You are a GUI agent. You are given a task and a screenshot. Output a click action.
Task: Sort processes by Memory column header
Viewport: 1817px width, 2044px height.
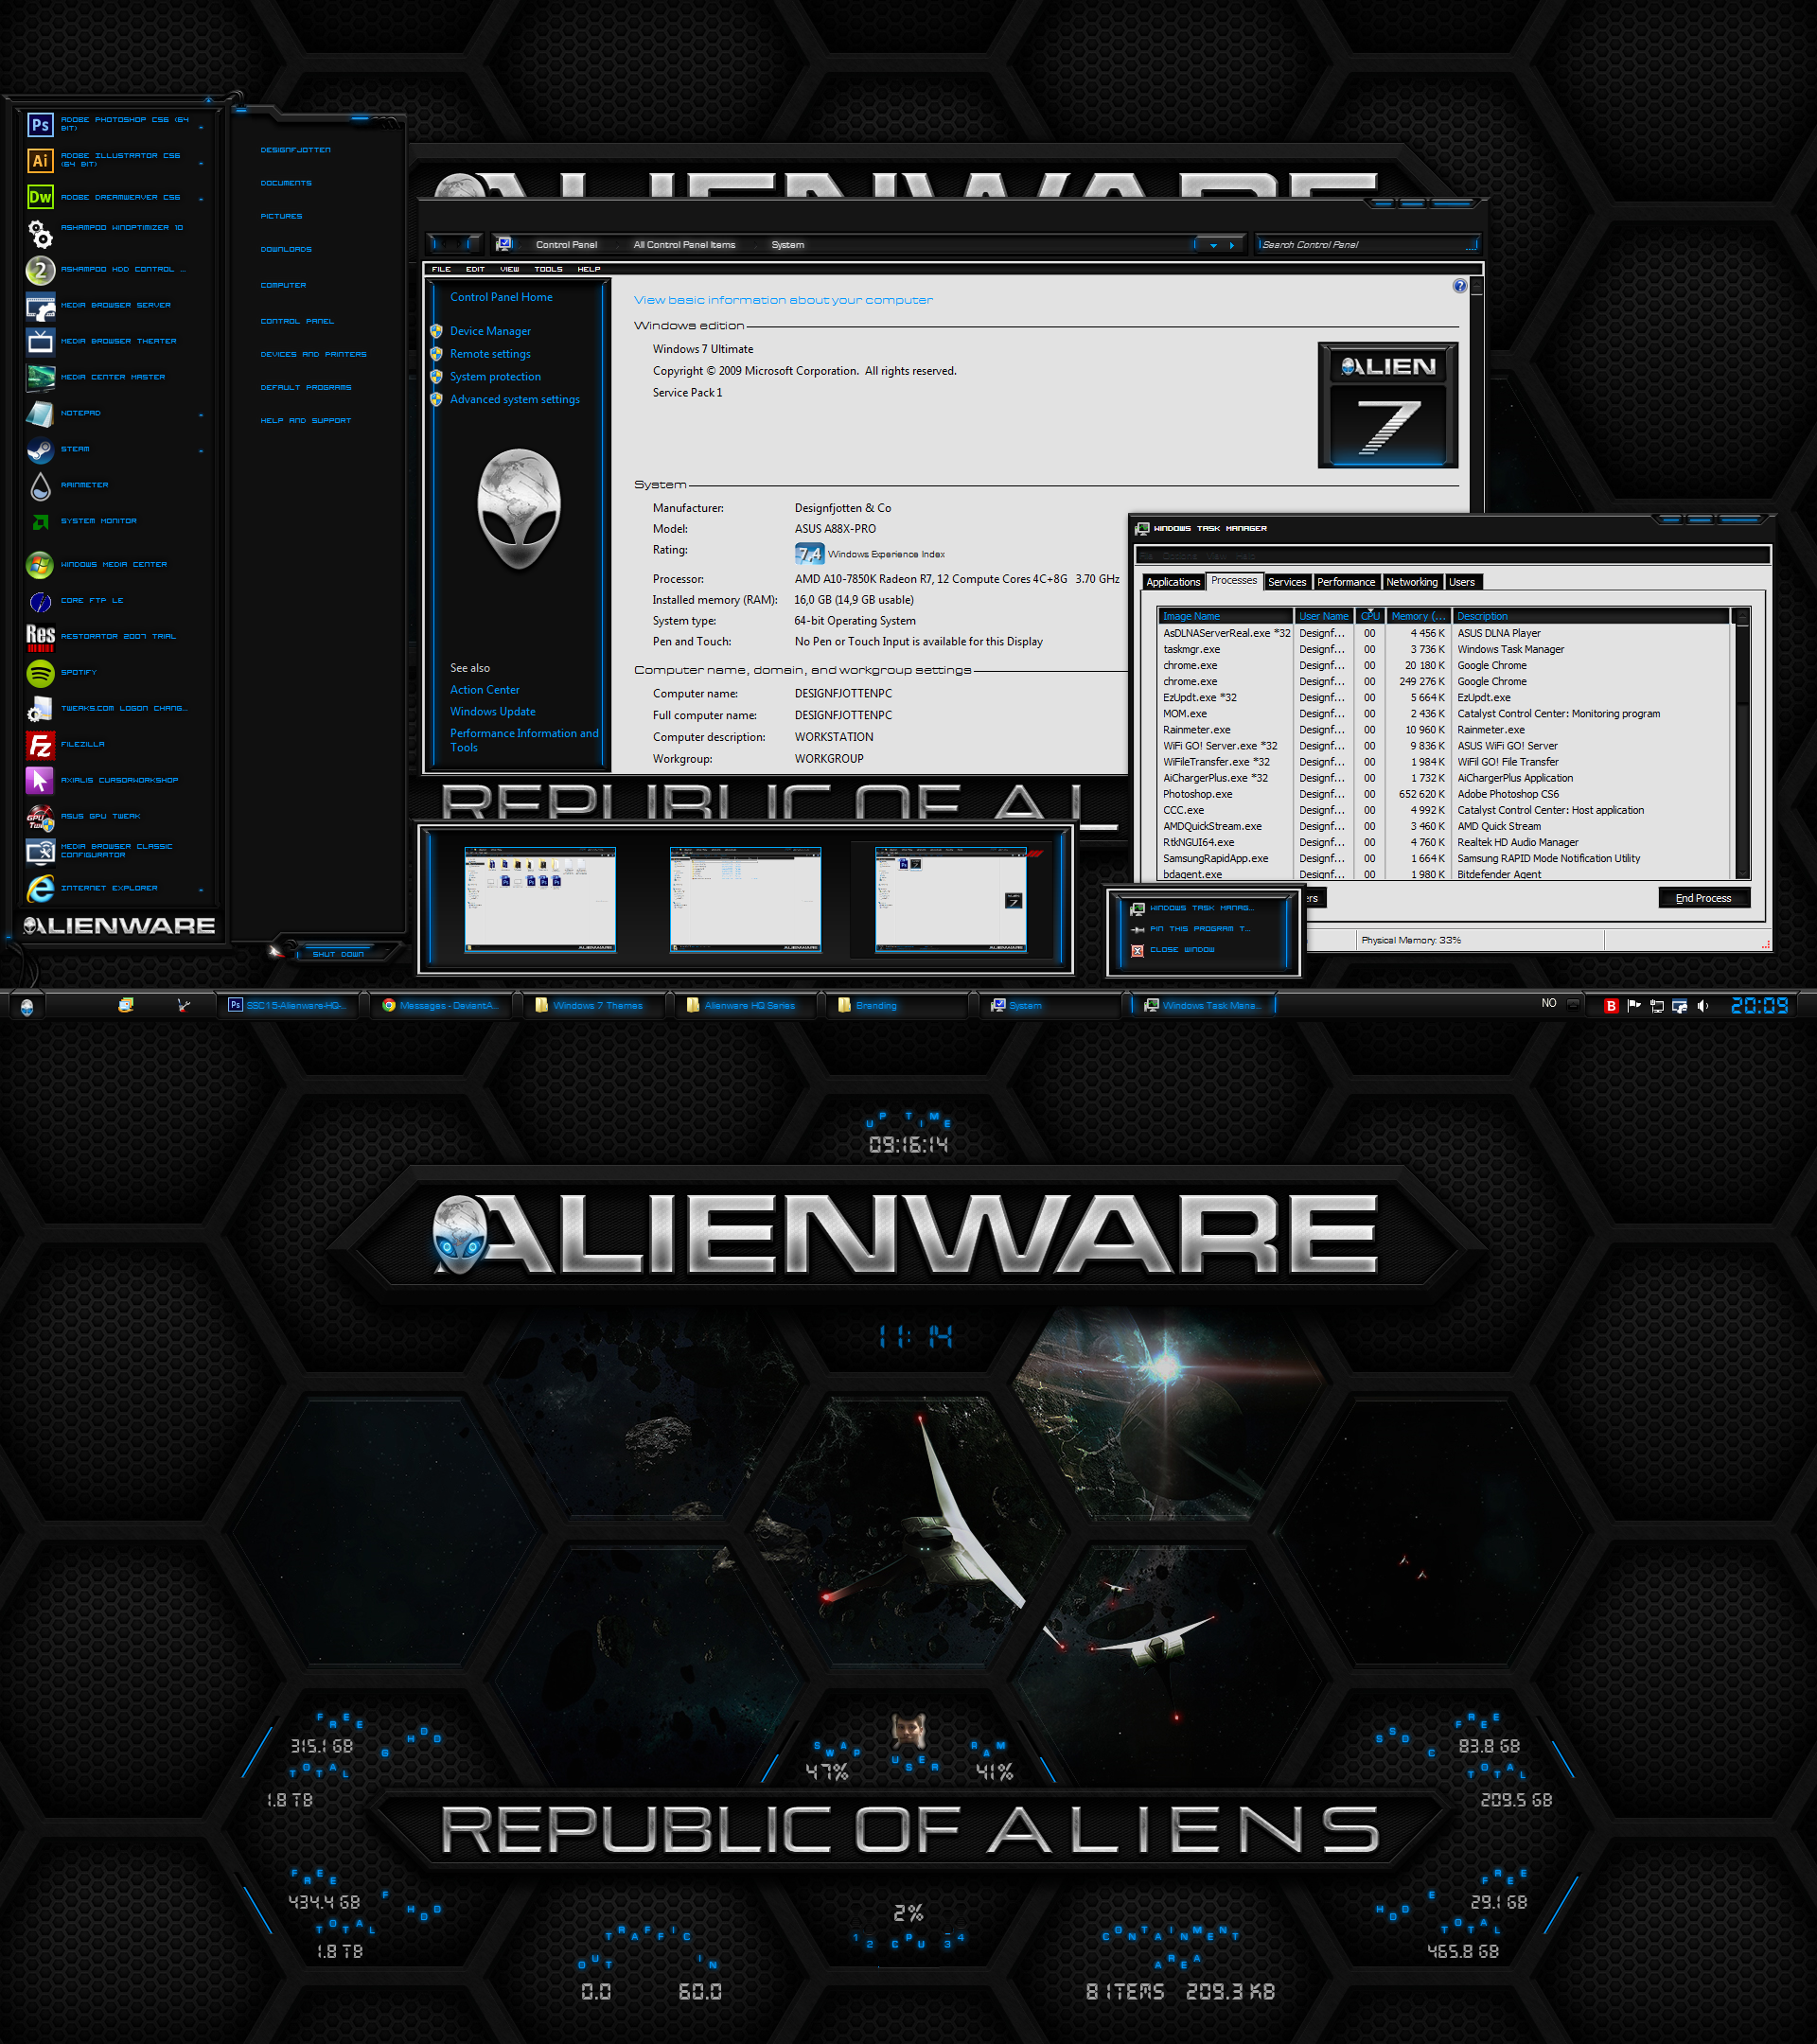point(1418,616)
